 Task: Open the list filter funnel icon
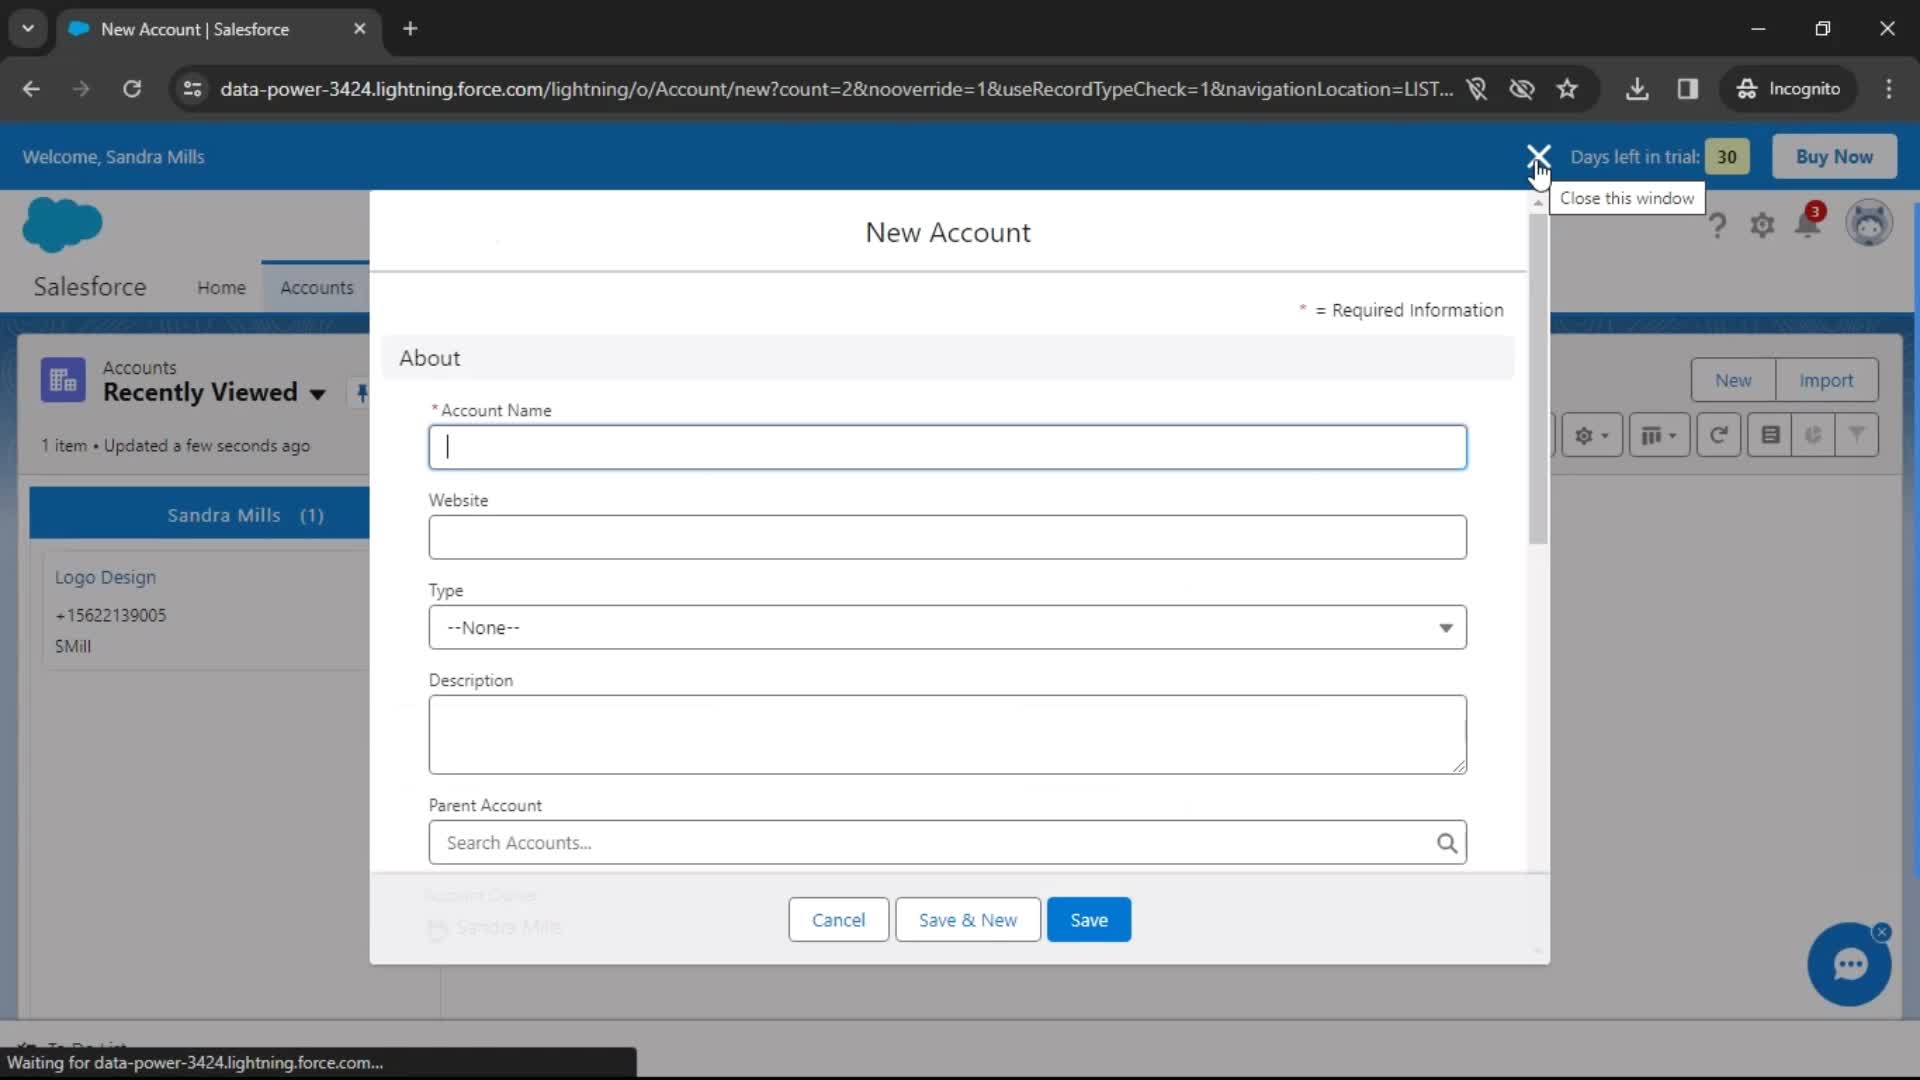coord(1857,436)
